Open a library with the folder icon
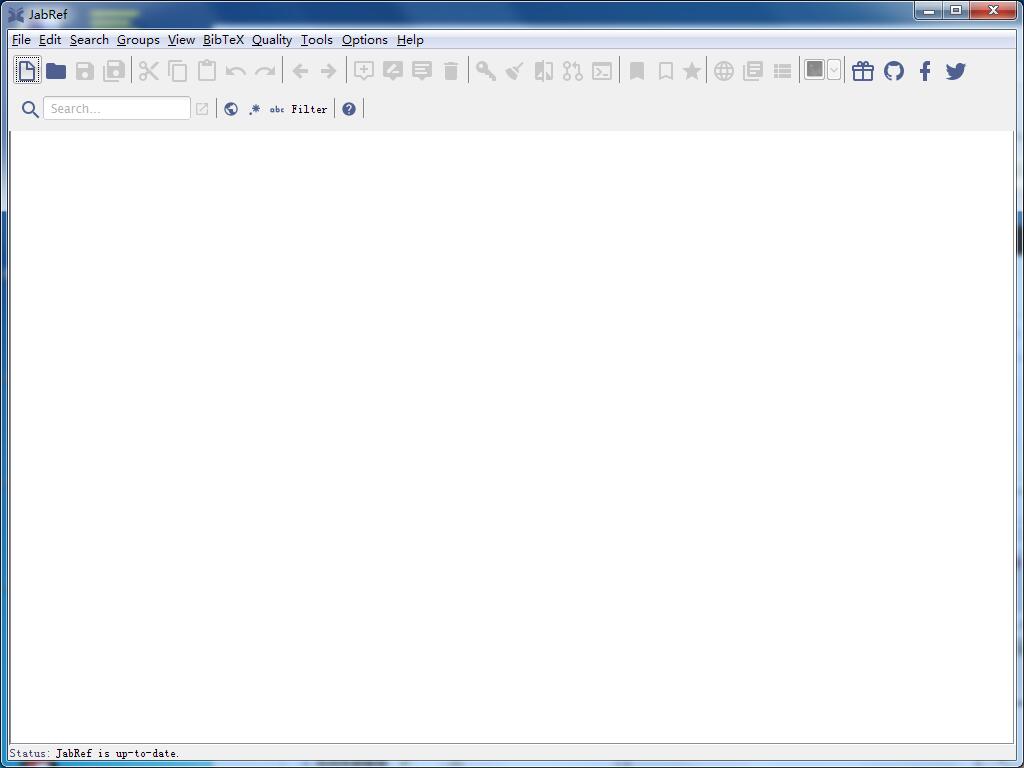 [x=56, y=71]
